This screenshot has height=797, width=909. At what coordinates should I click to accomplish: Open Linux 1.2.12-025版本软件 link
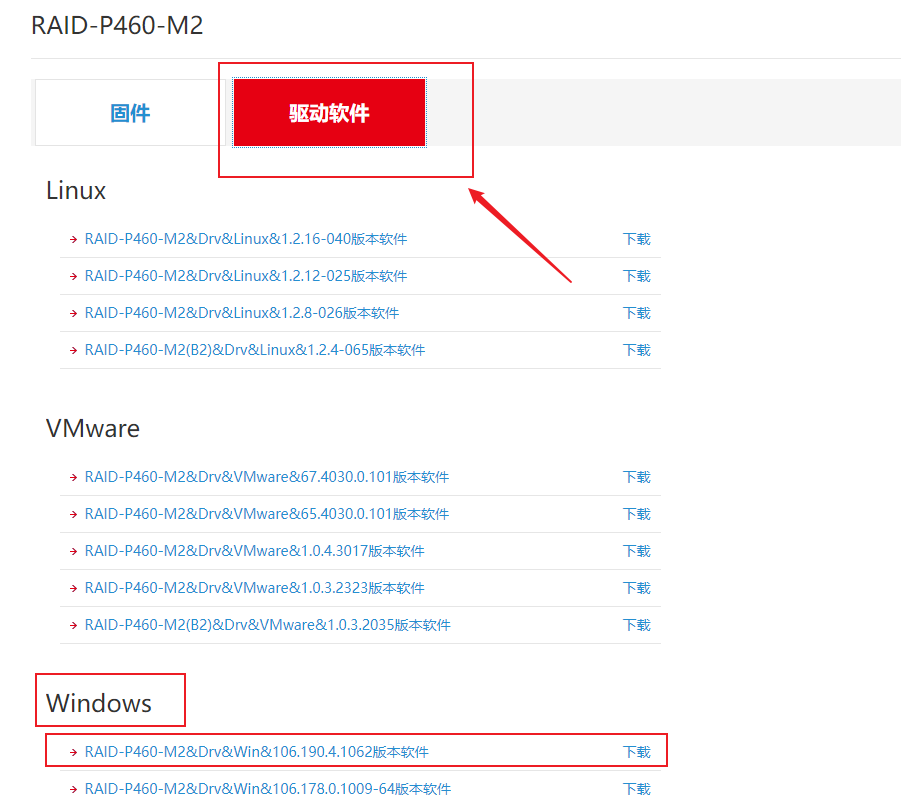click(x=246, y=276)
